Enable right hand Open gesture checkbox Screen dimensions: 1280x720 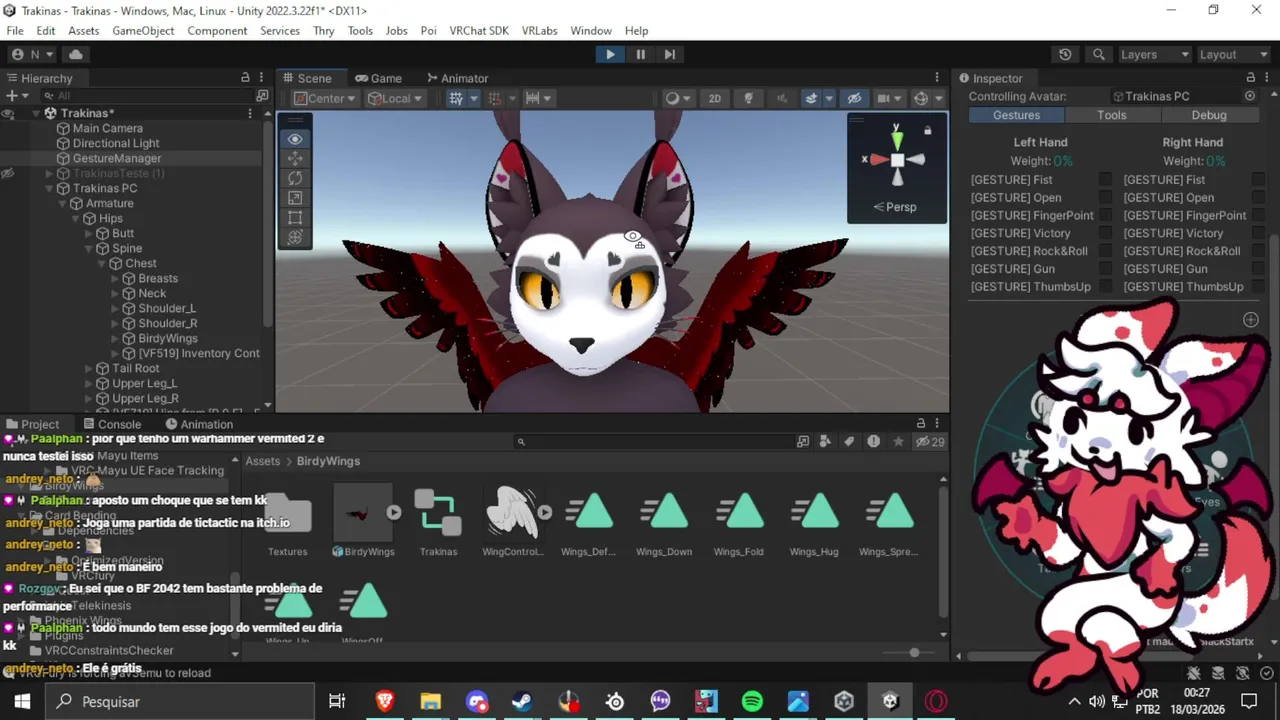1258,198
